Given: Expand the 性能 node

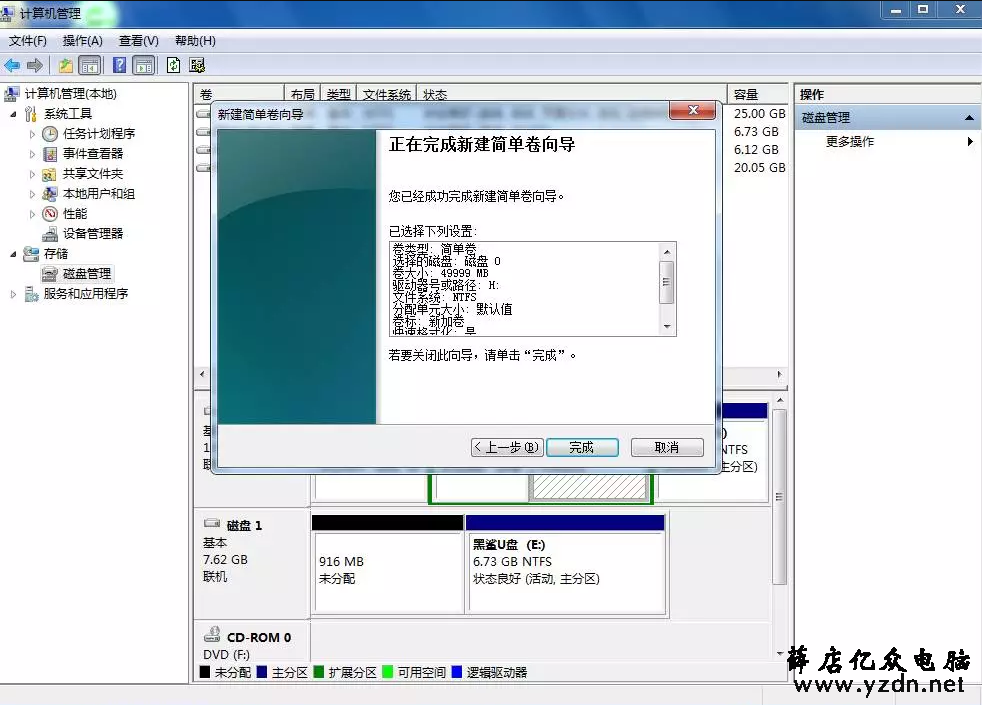Looking at the screenshot, I should click(33, 214).
